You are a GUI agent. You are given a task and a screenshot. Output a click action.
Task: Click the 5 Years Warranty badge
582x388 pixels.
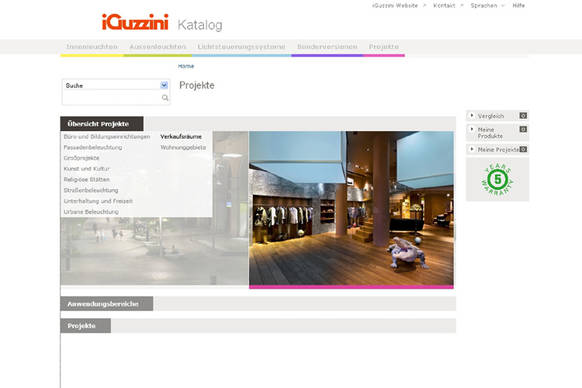pos(497,179)
